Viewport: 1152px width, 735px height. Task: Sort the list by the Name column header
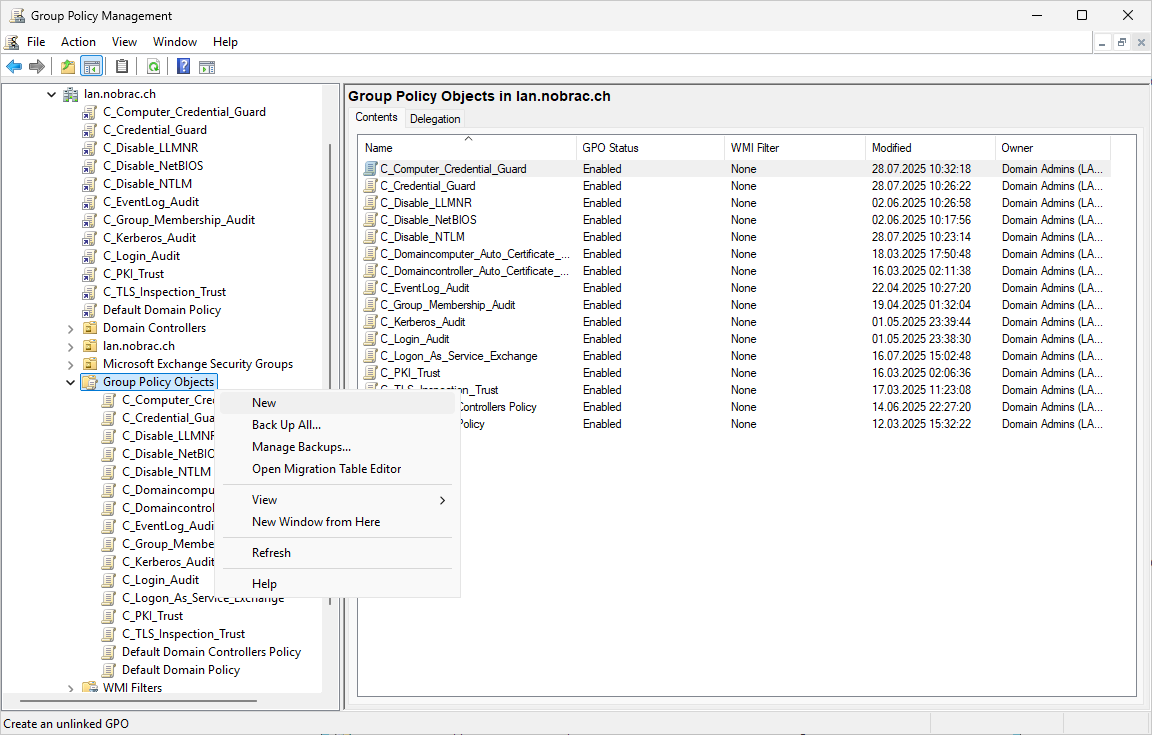(x=467, y=148)
